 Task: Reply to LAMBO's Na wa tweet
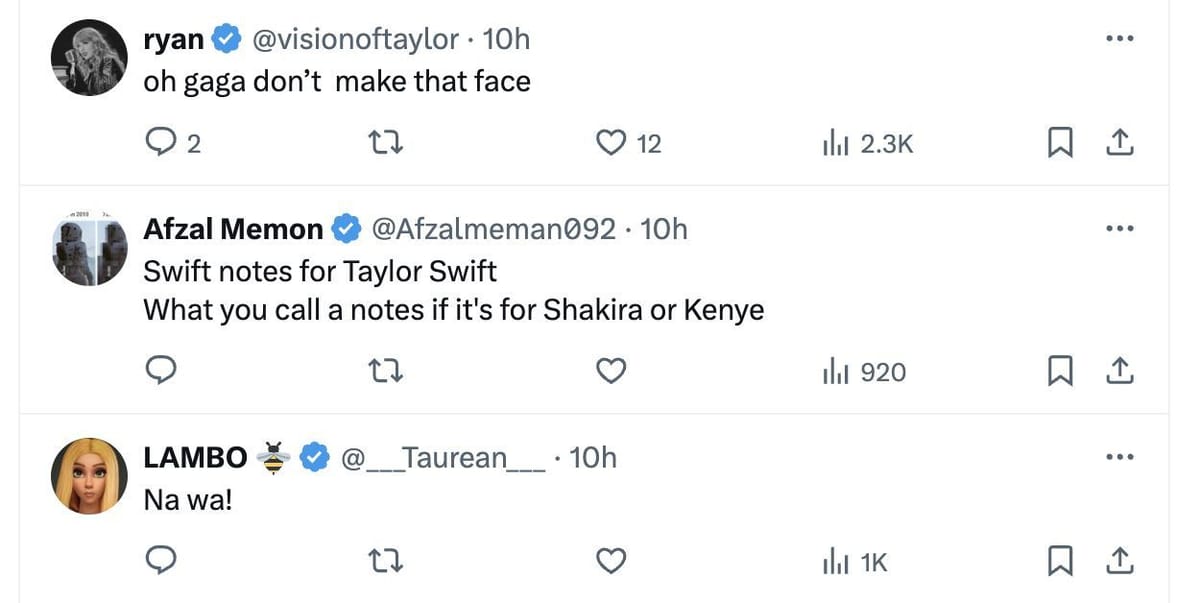(161, 563)
